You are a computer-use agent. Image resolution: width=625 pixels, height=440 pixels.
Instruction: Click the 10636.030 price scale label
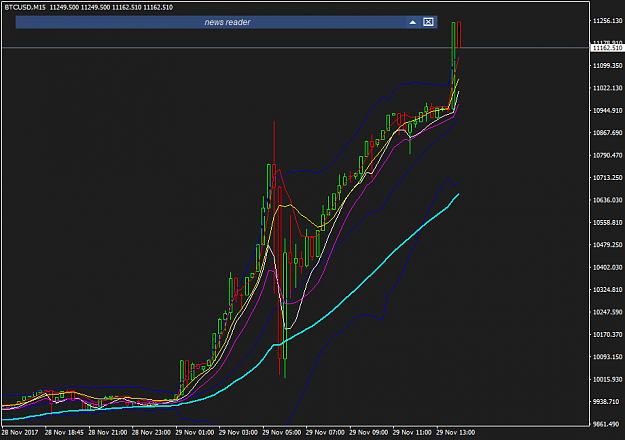coord(607,200)
